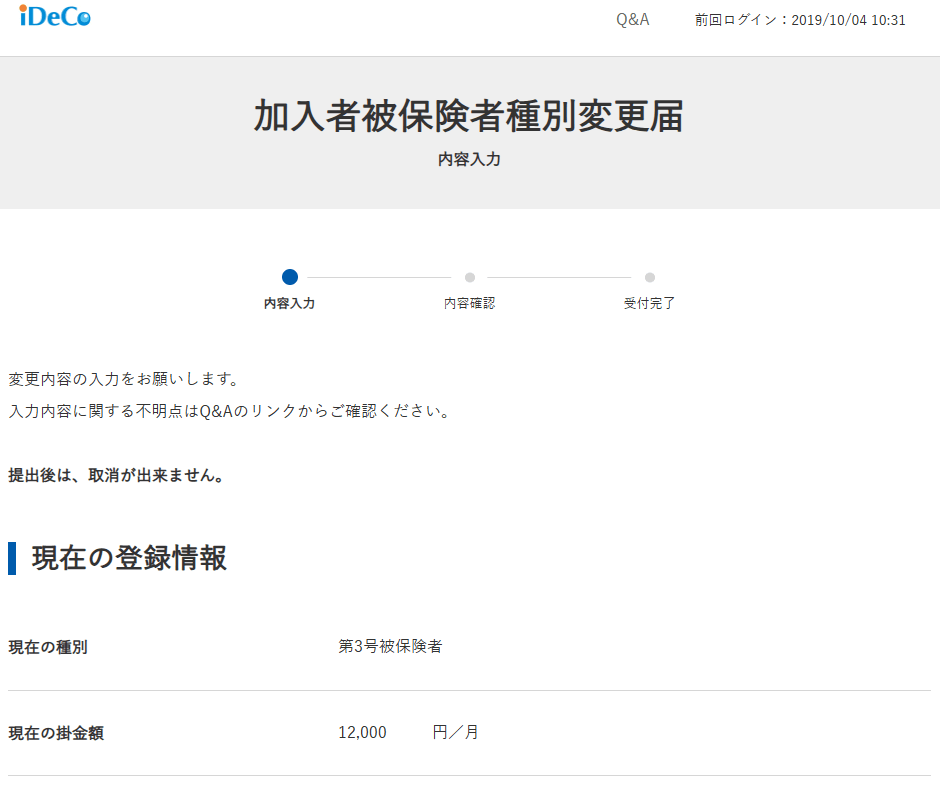Click the gray 受付完了 step dot
The width and height of the screenshot is (943, 787).
point(650,277)
